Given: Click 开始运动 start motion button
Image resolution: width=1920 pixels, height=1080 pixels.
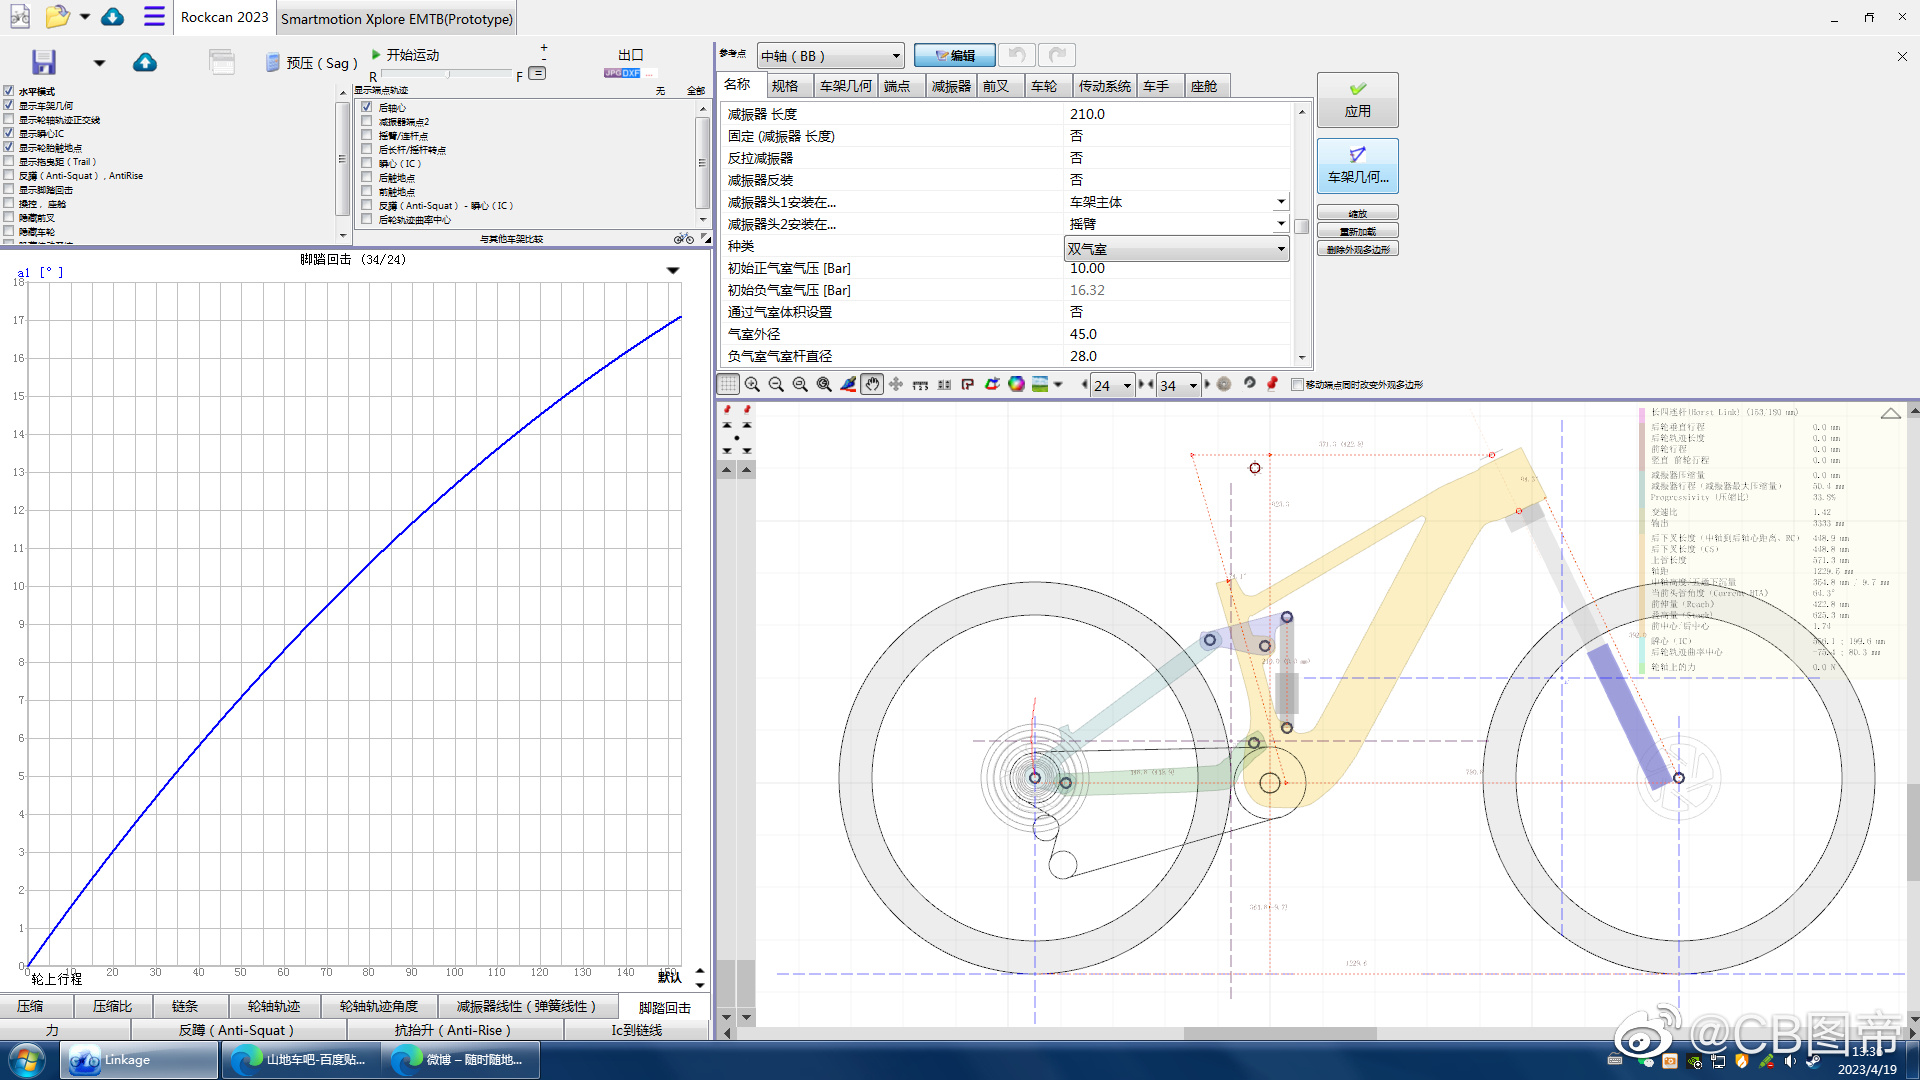Looking at the screenshot, I should (405, 54).
